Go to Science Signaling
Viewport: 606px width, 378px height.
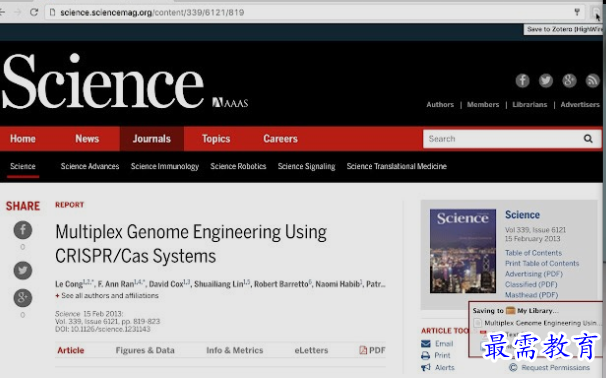(x=306, y=166)
